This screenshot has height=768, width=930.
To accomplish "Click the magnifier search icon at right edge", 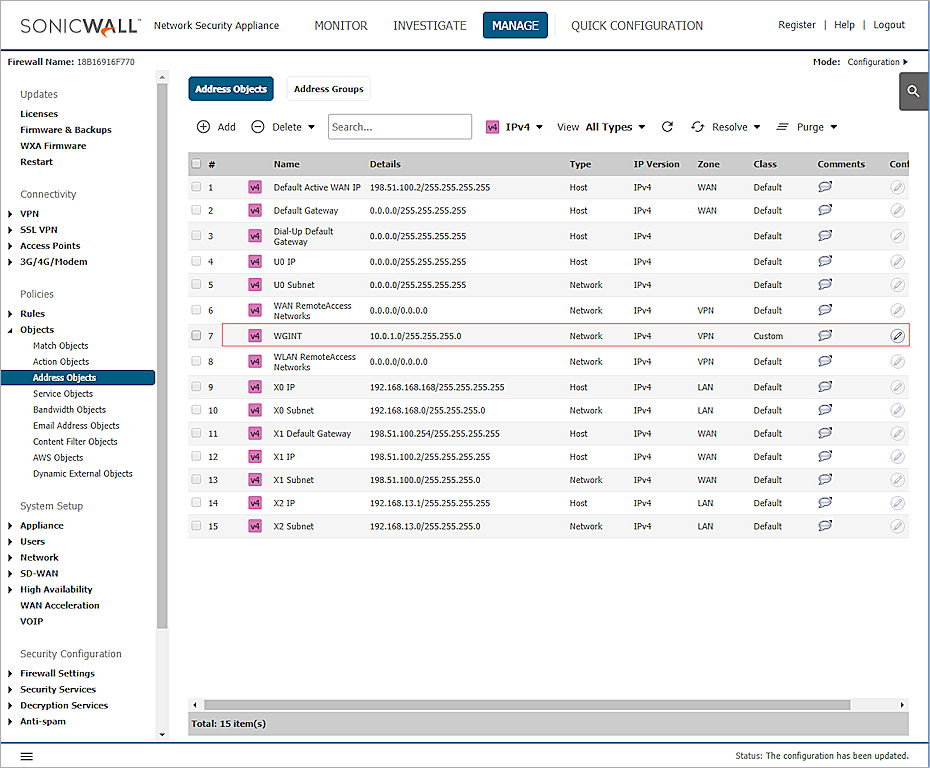I will pos(913,91).
